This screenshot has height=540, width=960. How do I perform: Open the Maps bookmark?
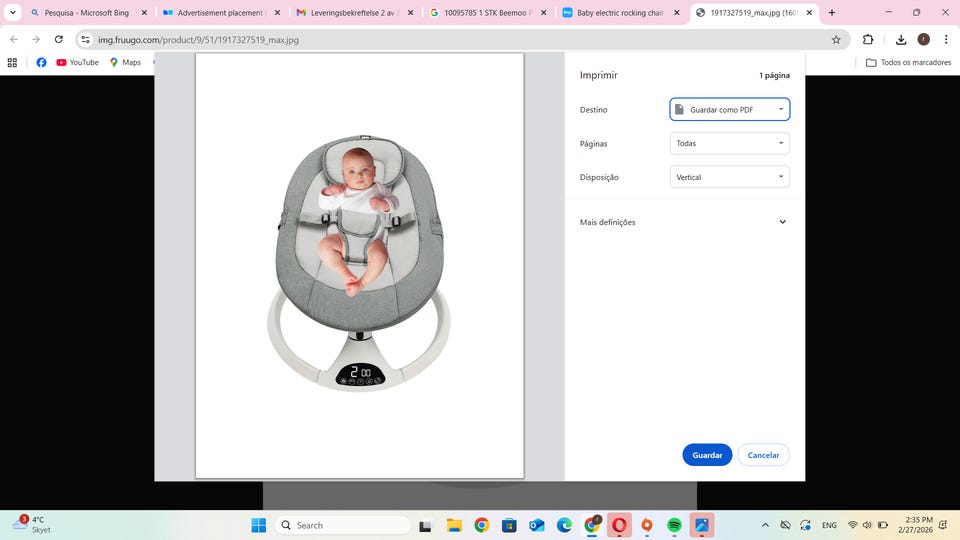click(126, 62)
